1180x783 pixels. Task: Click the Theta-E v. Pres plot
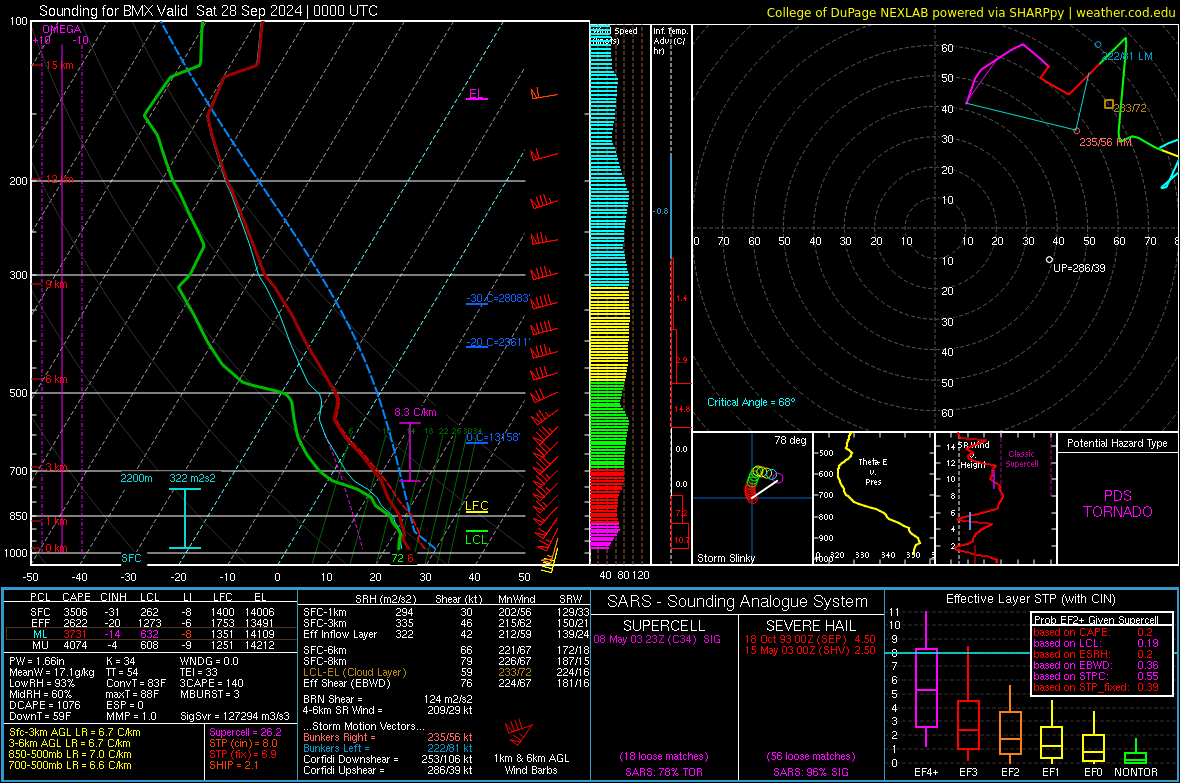[873, 498]
